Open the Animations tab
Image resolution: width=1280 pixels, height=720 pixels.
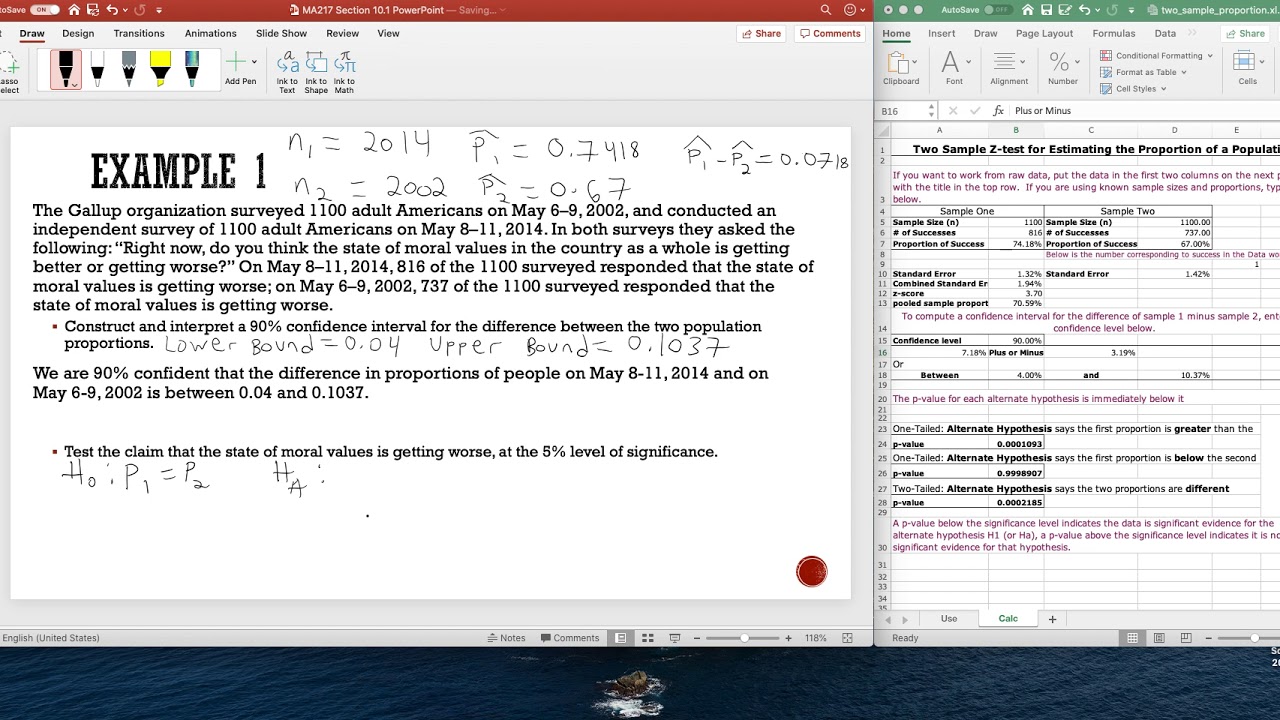(211, 33)
